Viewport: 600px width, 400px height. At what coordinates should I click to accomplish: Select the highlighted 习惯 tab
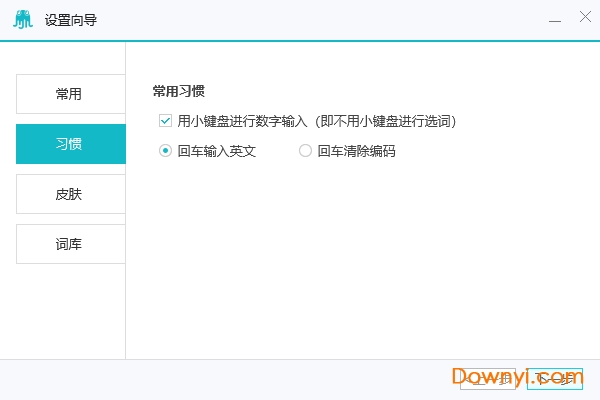[x=69, y=144]
